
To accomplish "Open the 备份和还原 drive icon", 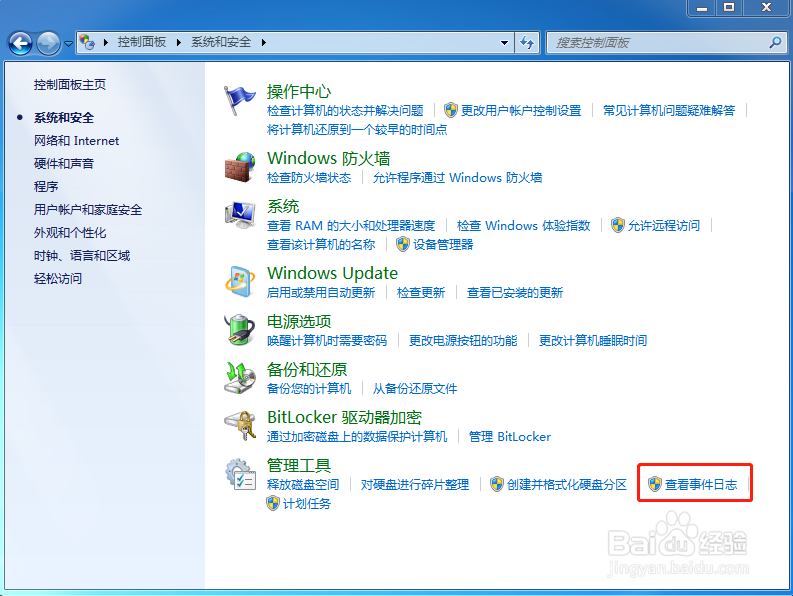I will click(240, 377).
